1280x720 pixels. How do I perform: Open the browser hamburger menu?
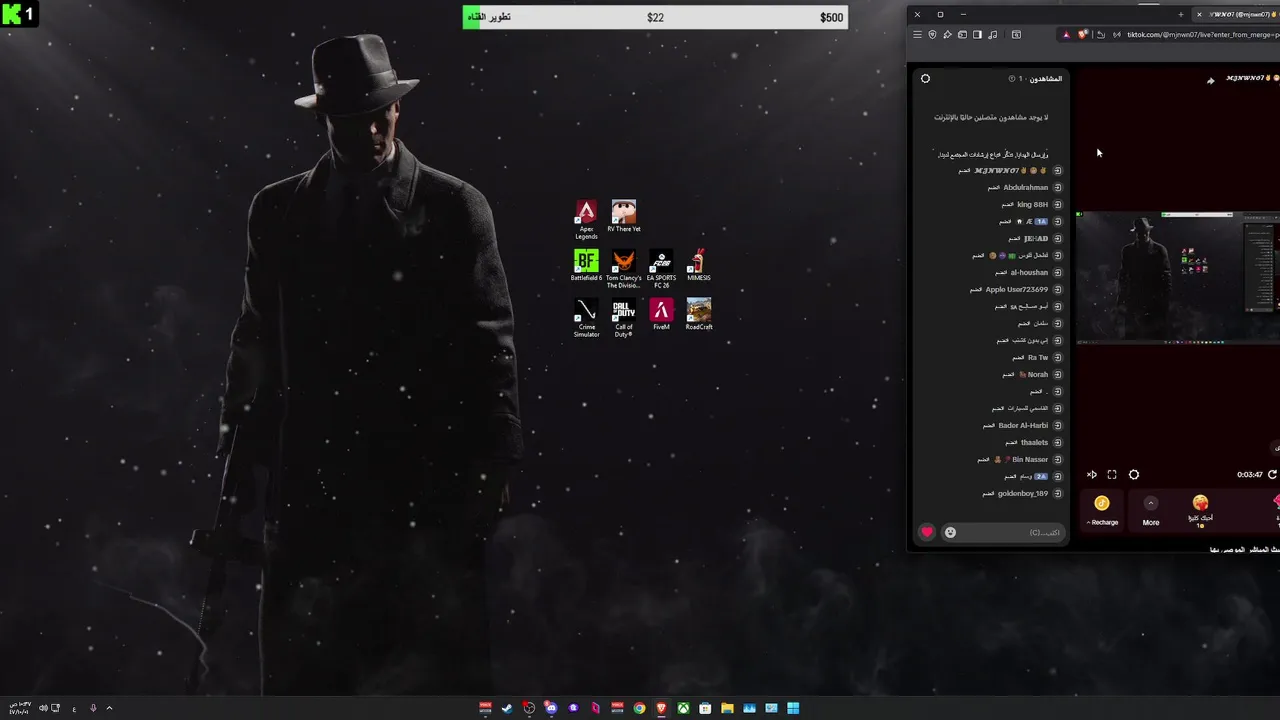tap(917, 35)
